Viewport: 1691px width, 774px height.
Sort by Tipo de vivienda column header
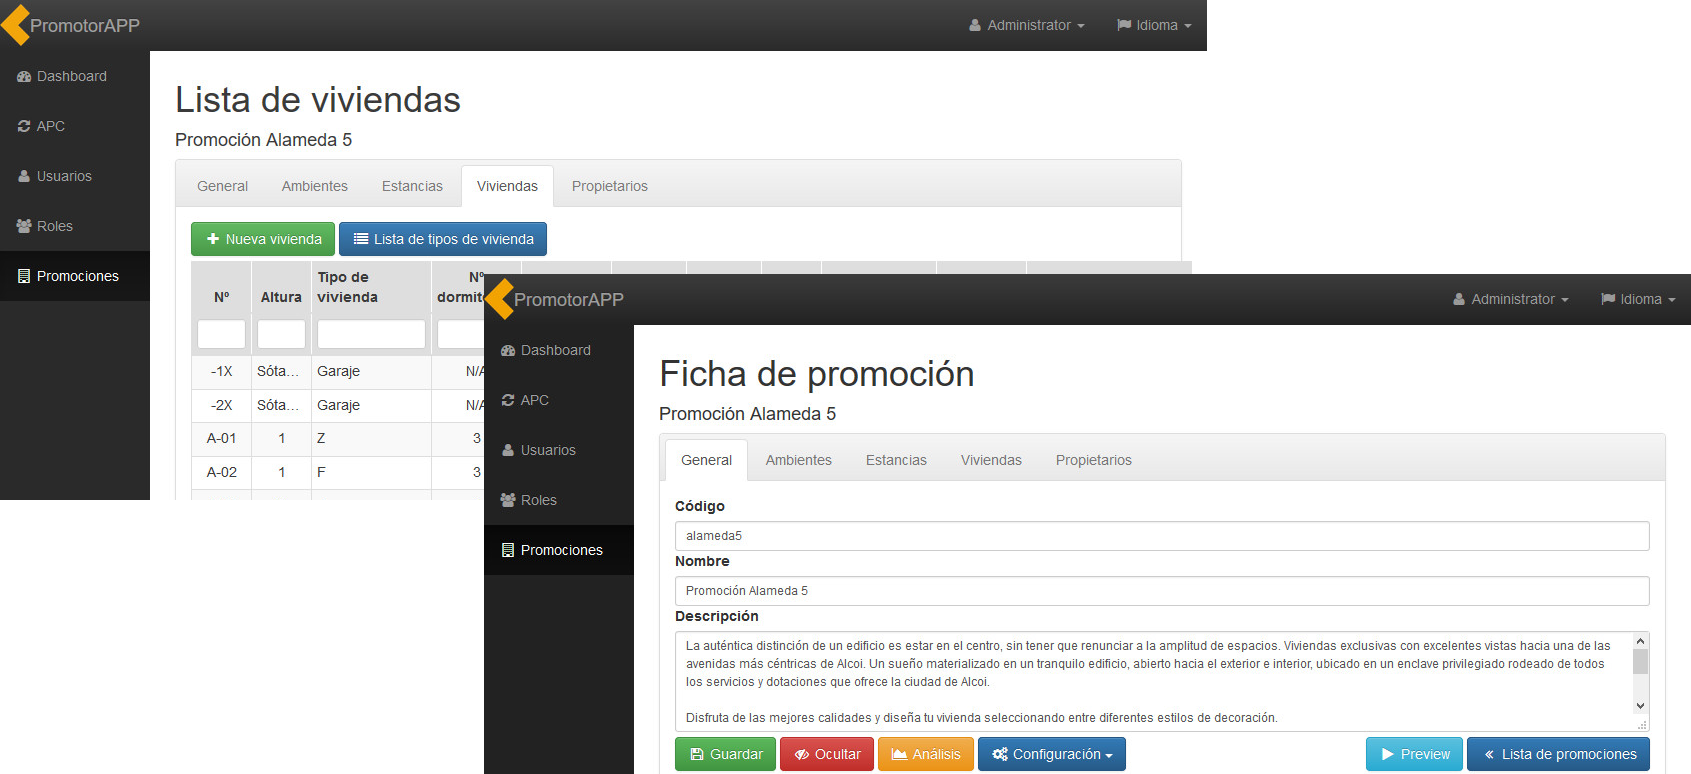click(x=371, y=287)
